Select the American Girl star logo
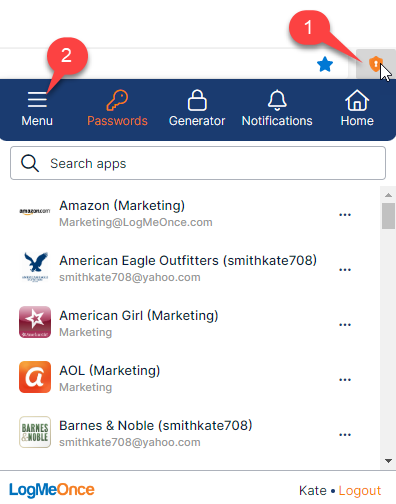 point(35,322)
